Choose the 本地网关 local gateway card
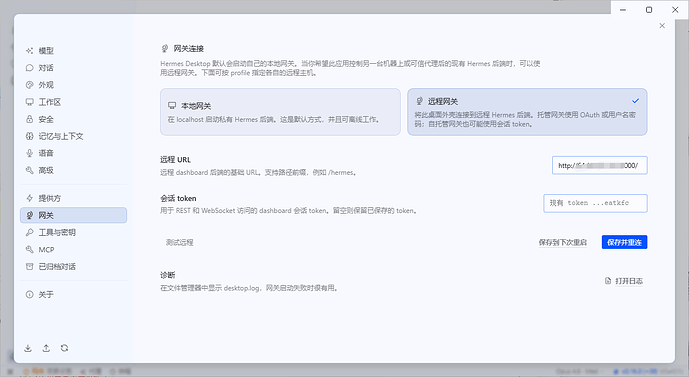The width and height of the screenshot is (689, 377). (280, 112)
